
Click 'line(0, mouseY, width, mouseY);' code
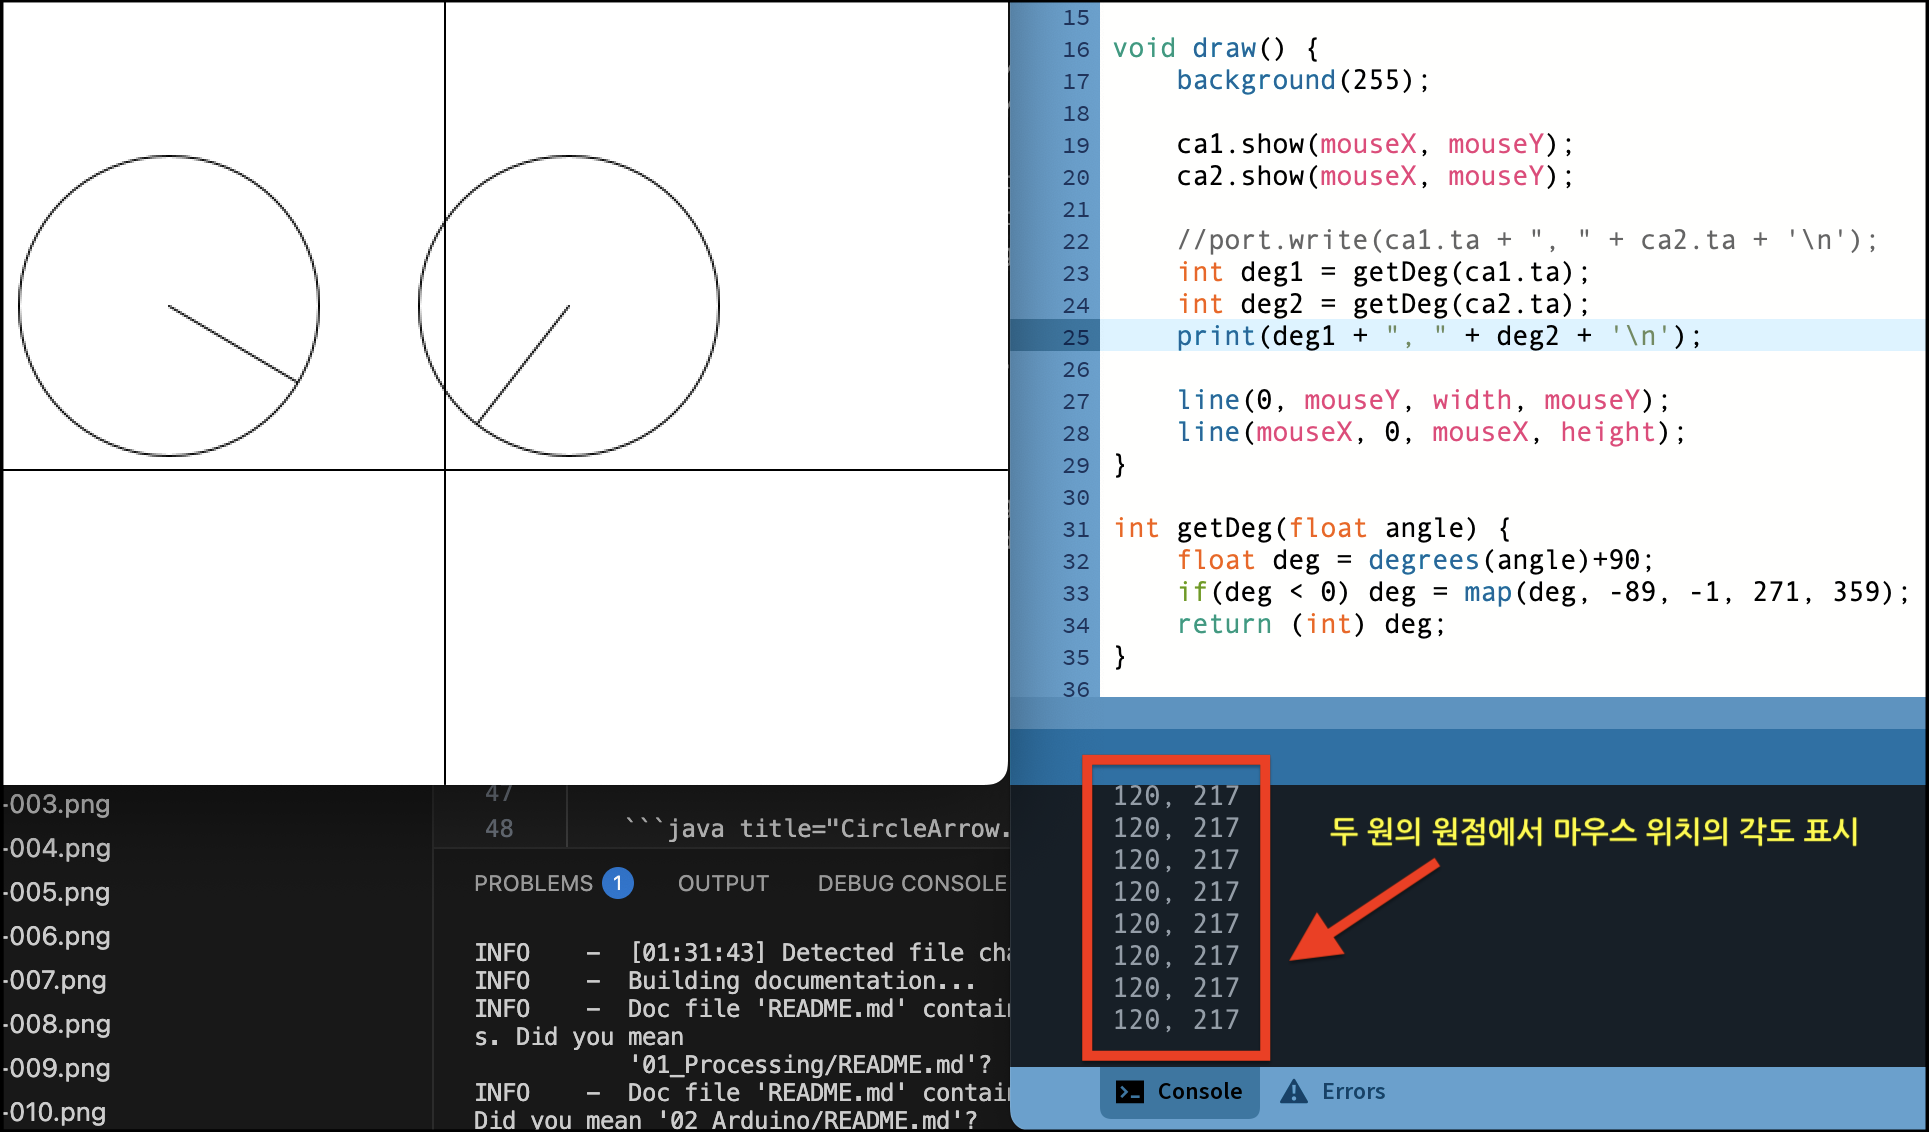[x=1423, y=400]
